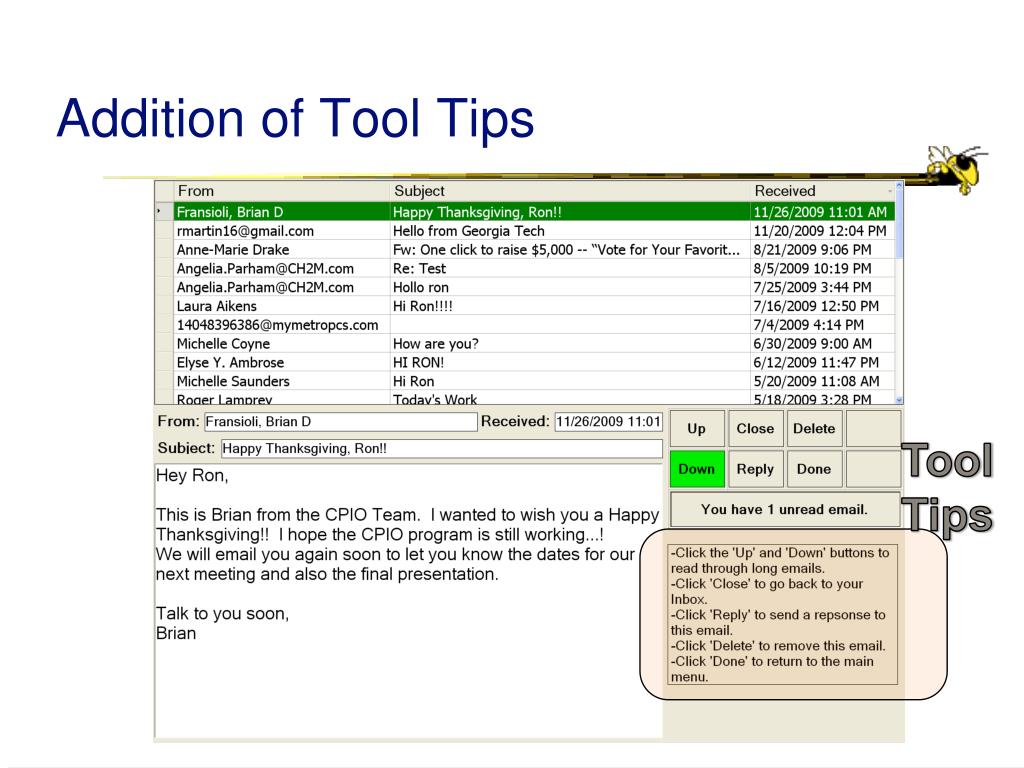Click the Georgia Tech yellow jacket mascot image
The height and width of the screenshot is (768, 1024).
tap(955, 169)
